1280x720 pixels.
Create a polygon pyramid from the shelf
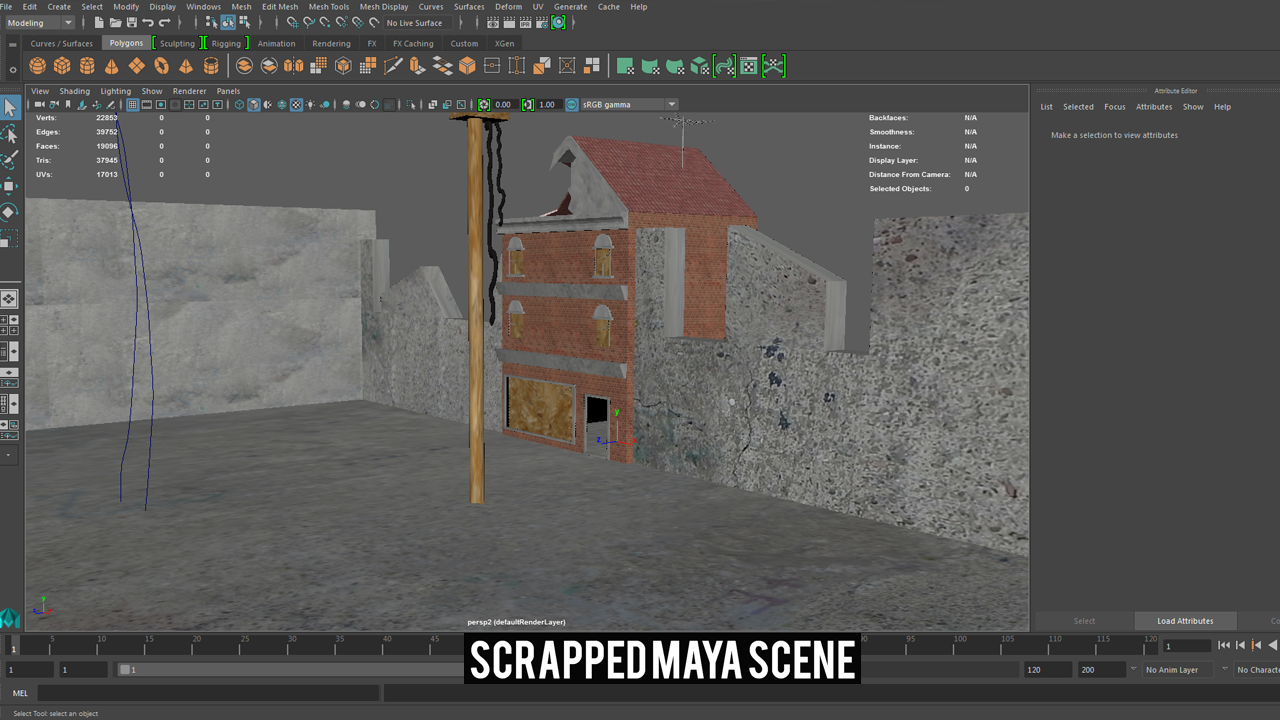185,66
